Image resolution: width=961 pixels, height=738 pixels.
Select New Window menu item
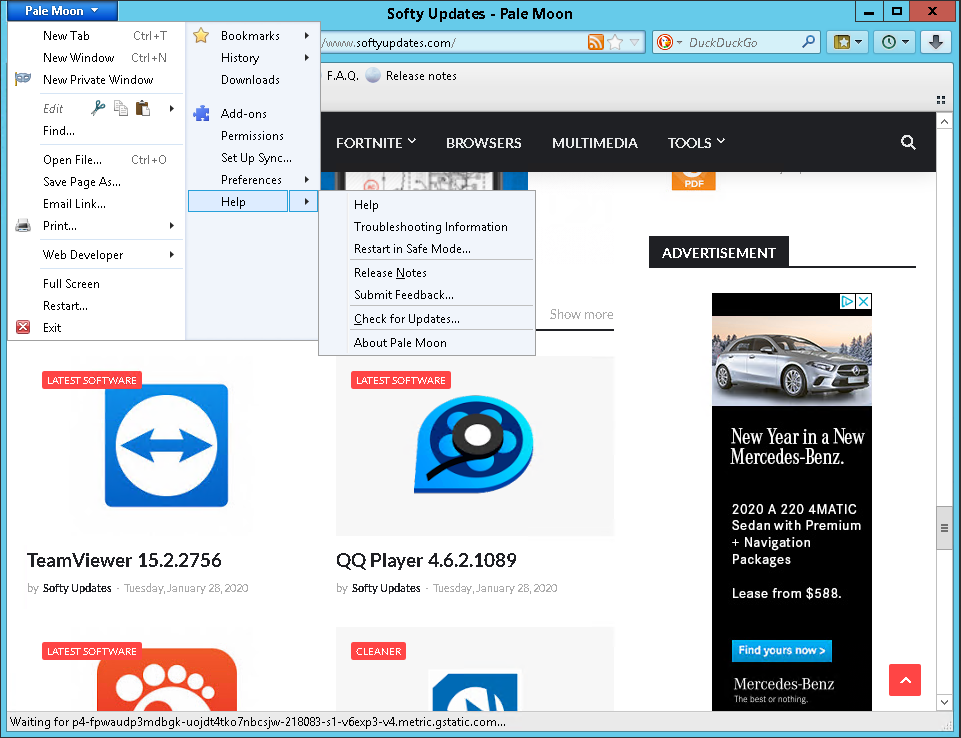pyautogui.click(x=97, y=58)
